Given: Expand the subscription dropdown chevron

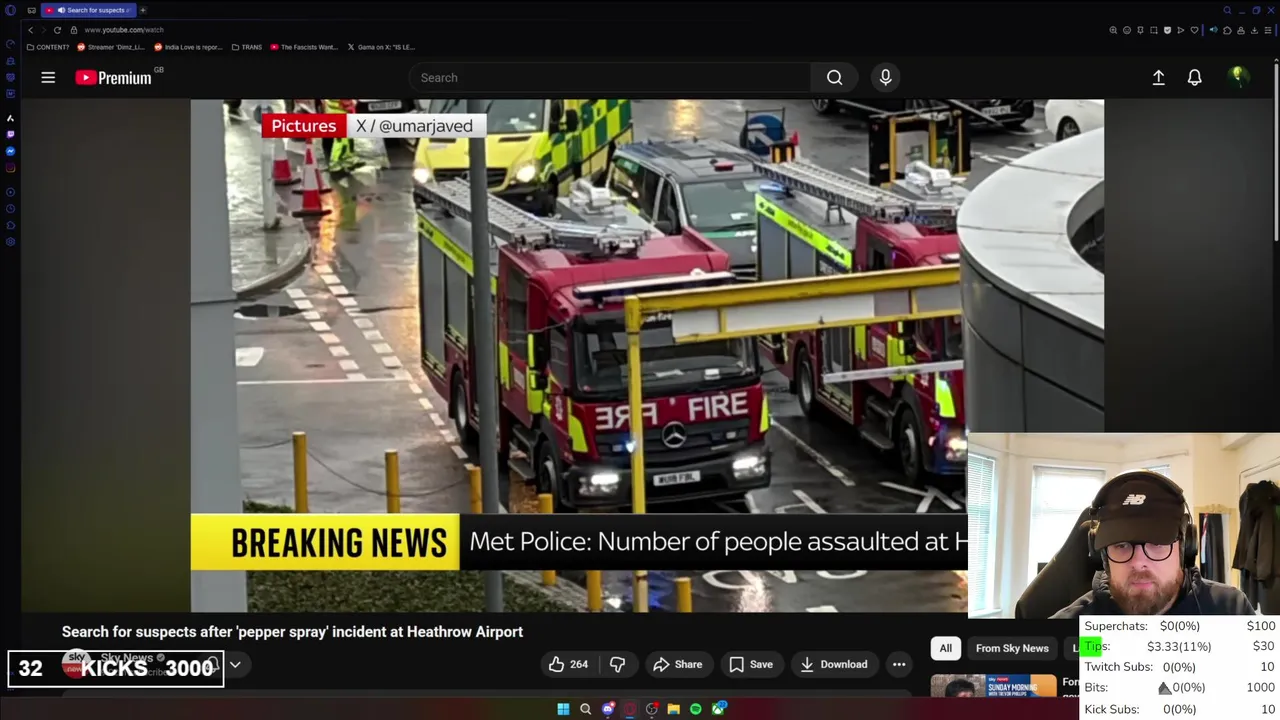Looking at the screenshot, I should pos(235,664).
